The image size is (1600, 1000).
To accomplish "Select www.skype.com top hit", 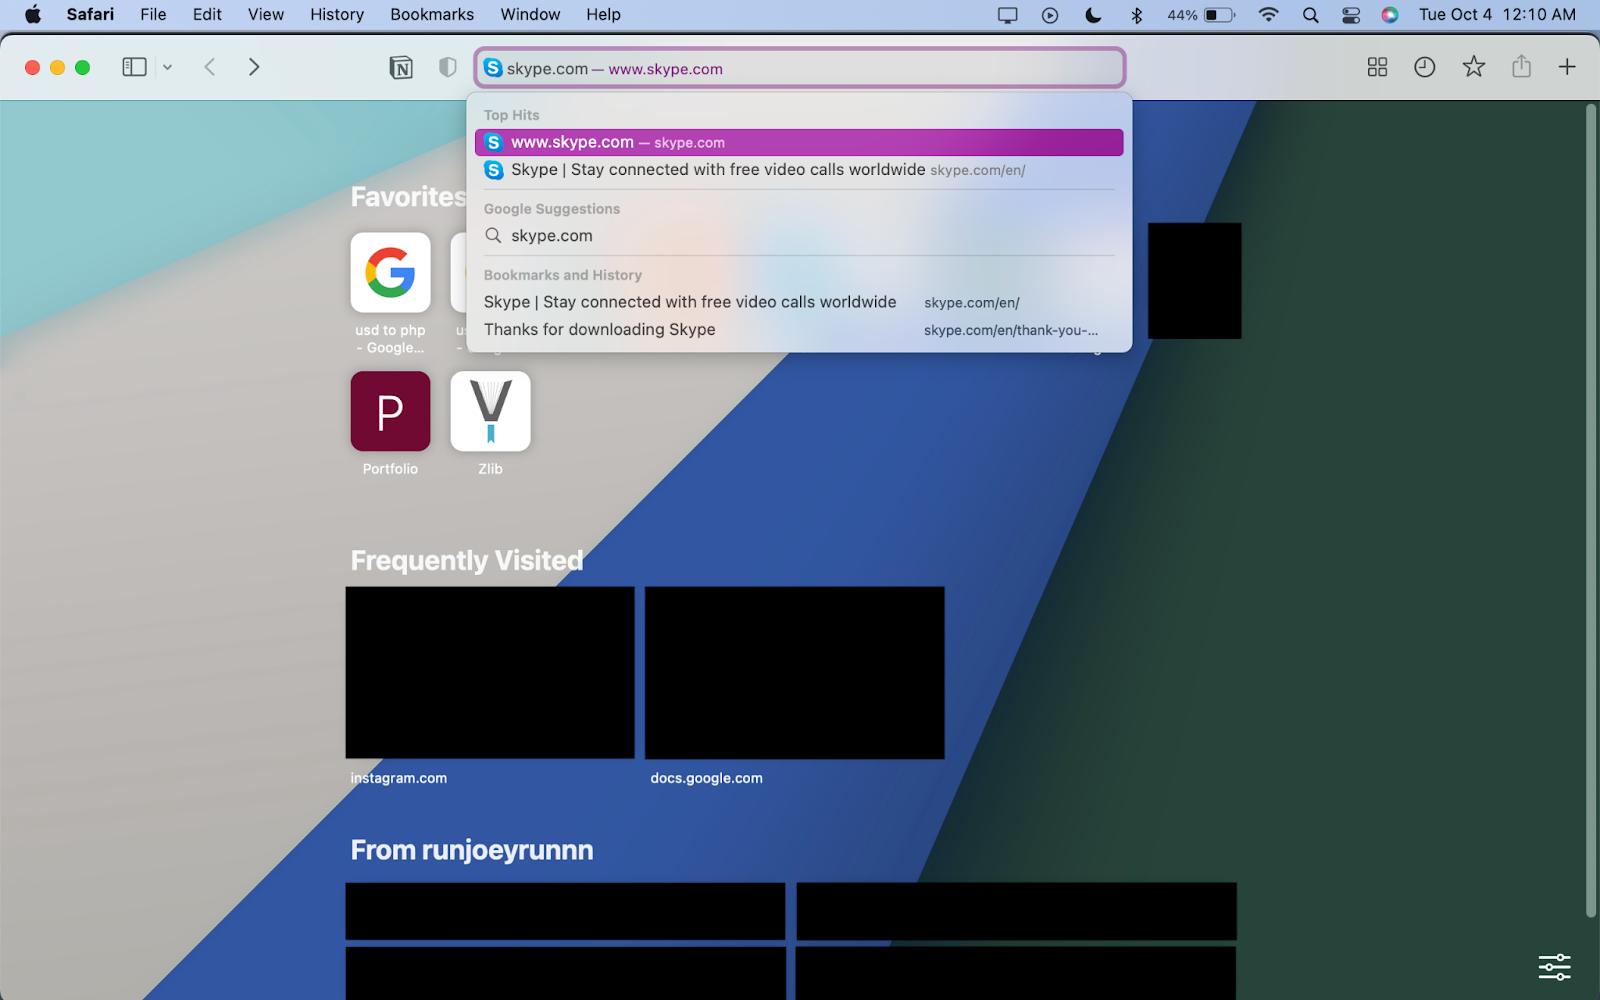I will [799, 142].
